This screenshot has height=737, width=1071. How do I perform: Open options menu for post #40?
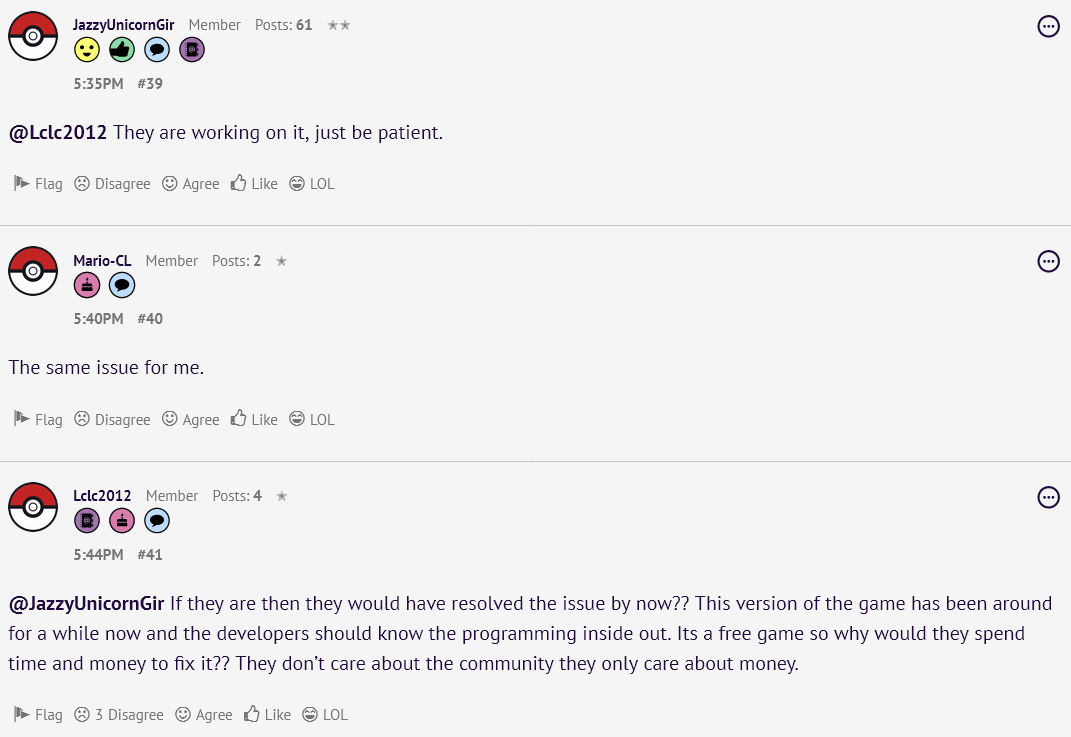click(1048, 261)
